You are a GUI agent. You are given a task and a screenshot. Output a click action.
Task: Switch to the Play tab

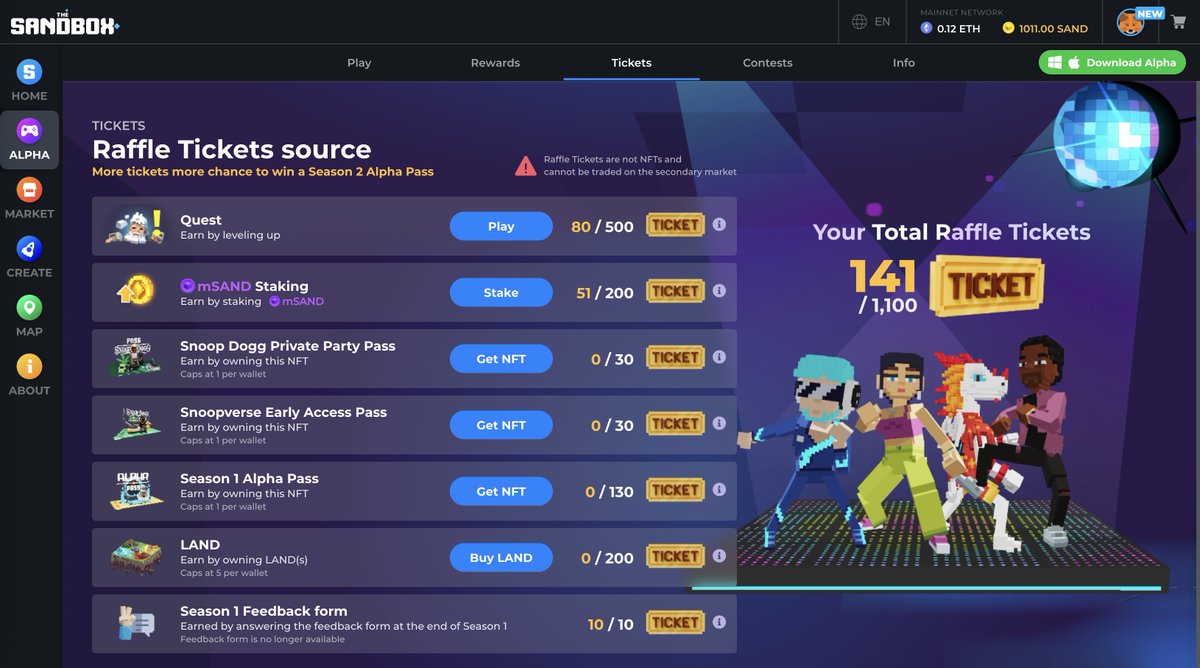point(359,62)
